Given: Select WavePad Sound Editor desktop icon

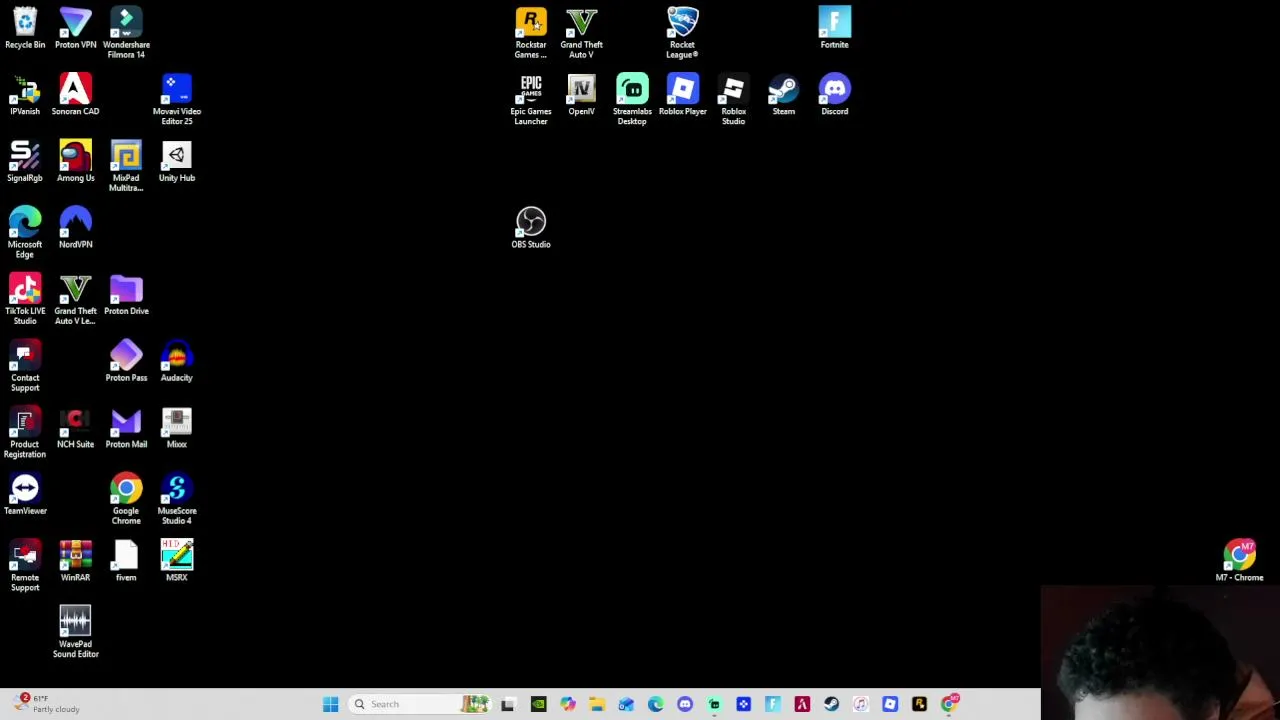Looking at the screenshot, I should (x=76, y=633).
